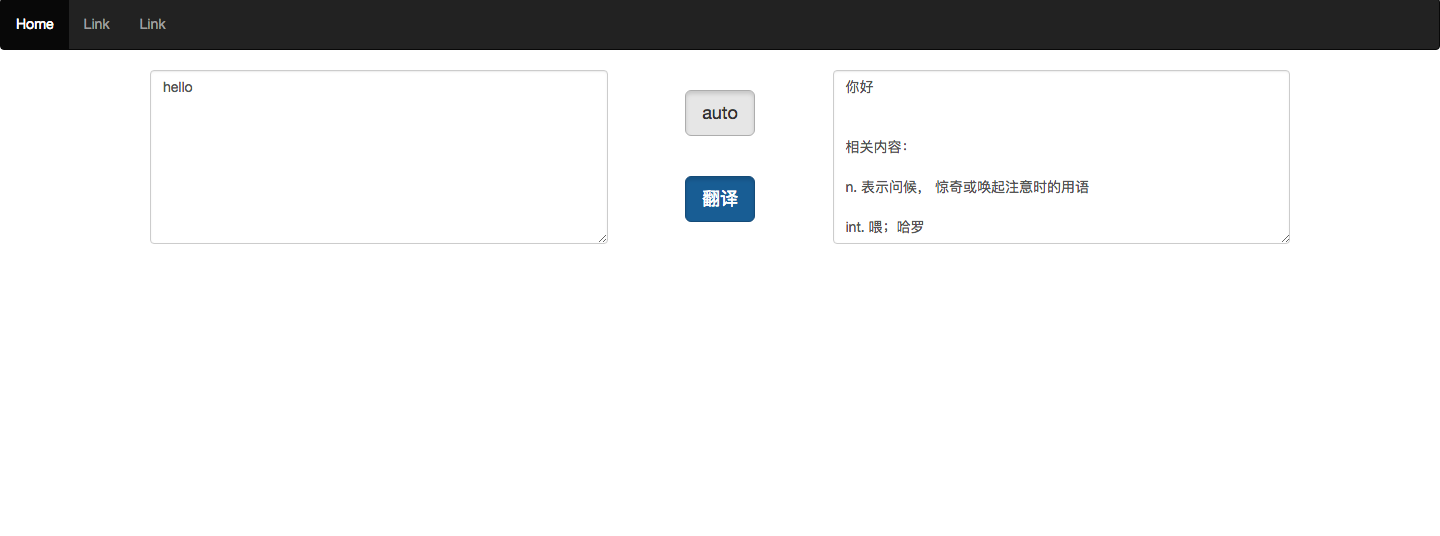Click blank white page area below text boxes
Viewport: 1440px width, 536px height.
coord(720,400)
